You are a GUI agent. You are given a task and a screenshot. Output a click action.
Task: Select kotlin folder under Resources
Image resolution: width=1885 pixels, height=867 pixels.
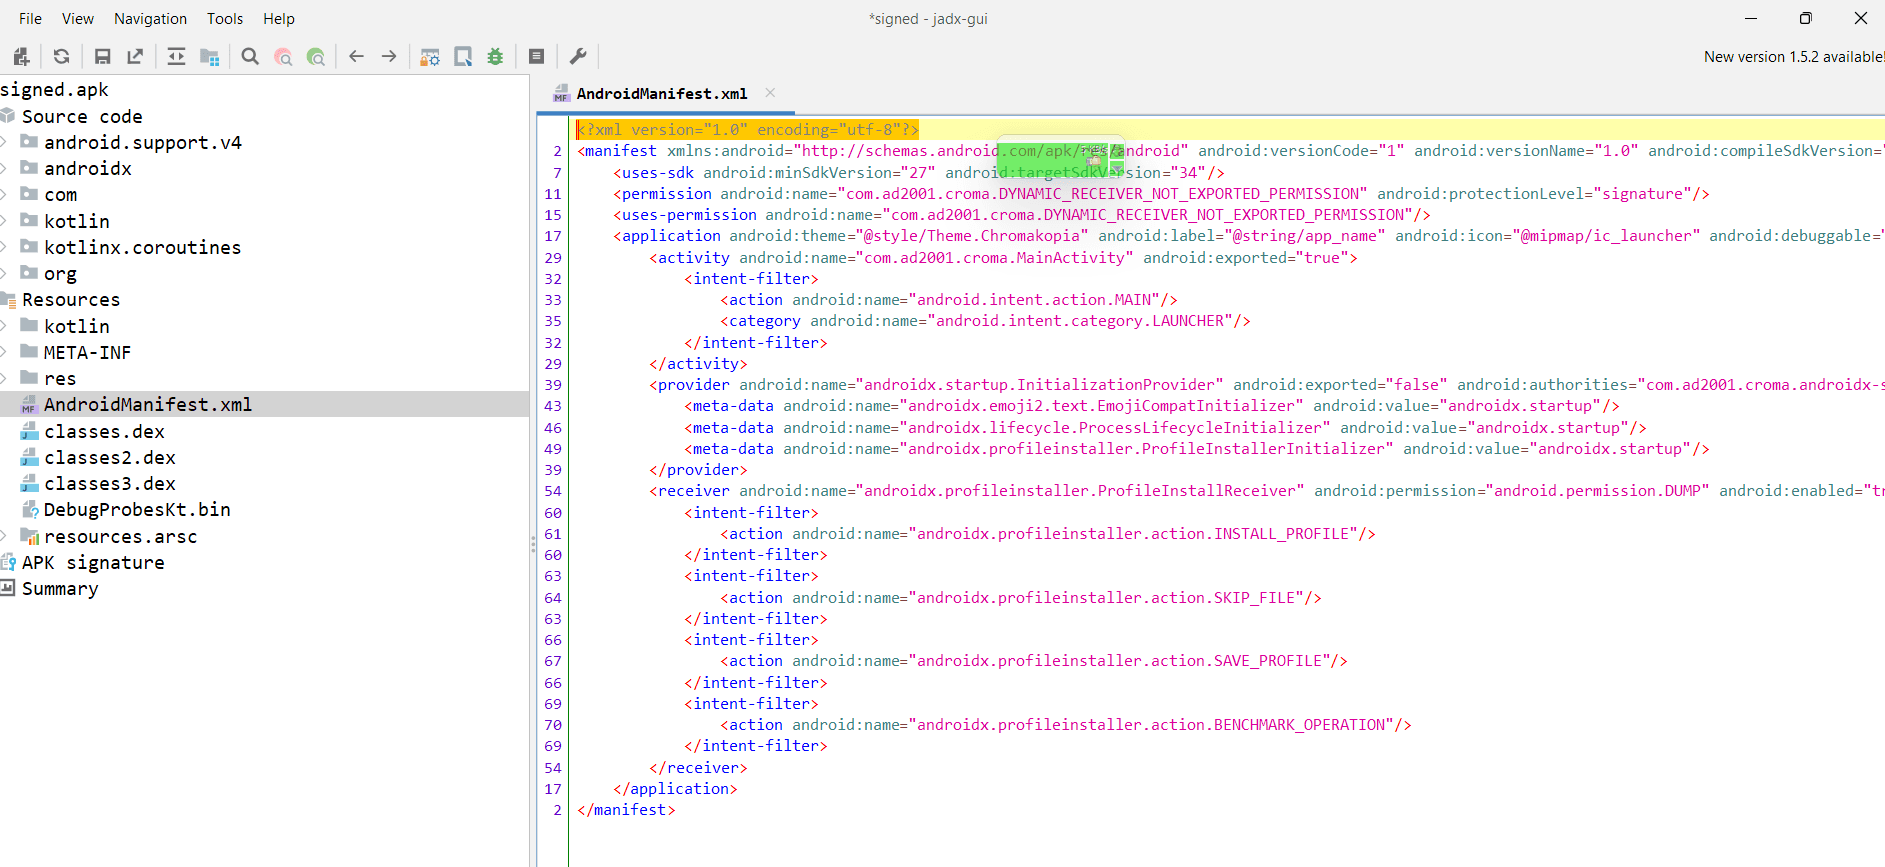click(x=77, y=326)
